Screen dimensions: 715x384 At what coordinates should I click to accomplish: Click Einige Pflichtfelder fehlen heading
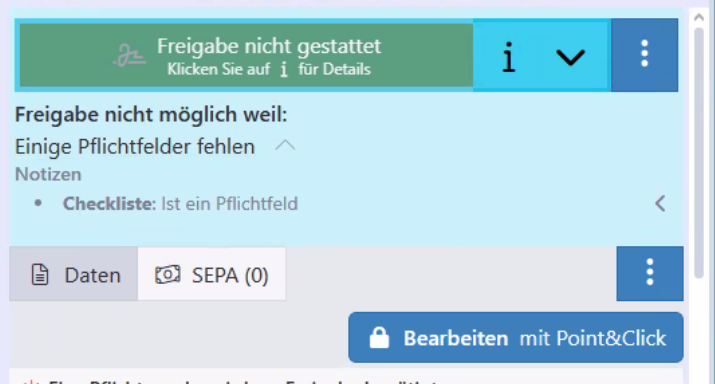click(x=135, y=146)
